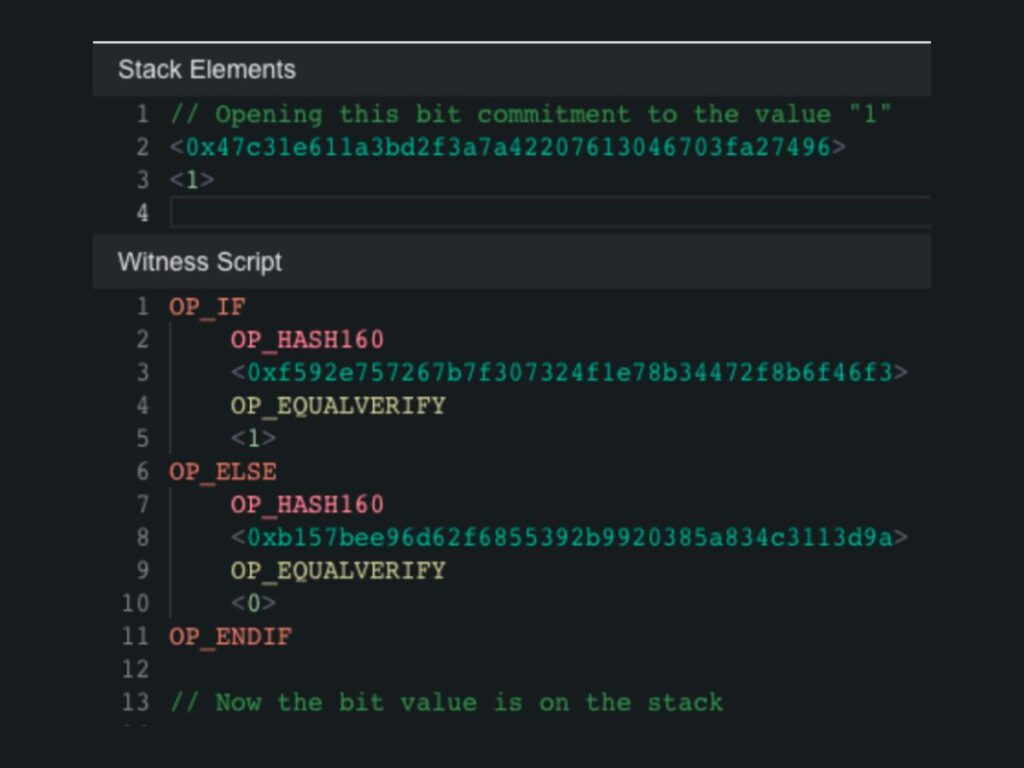Click line number 6 in Witness Script gutter
Viewport: 1024px width, 768px height.
tap(142, 472)
